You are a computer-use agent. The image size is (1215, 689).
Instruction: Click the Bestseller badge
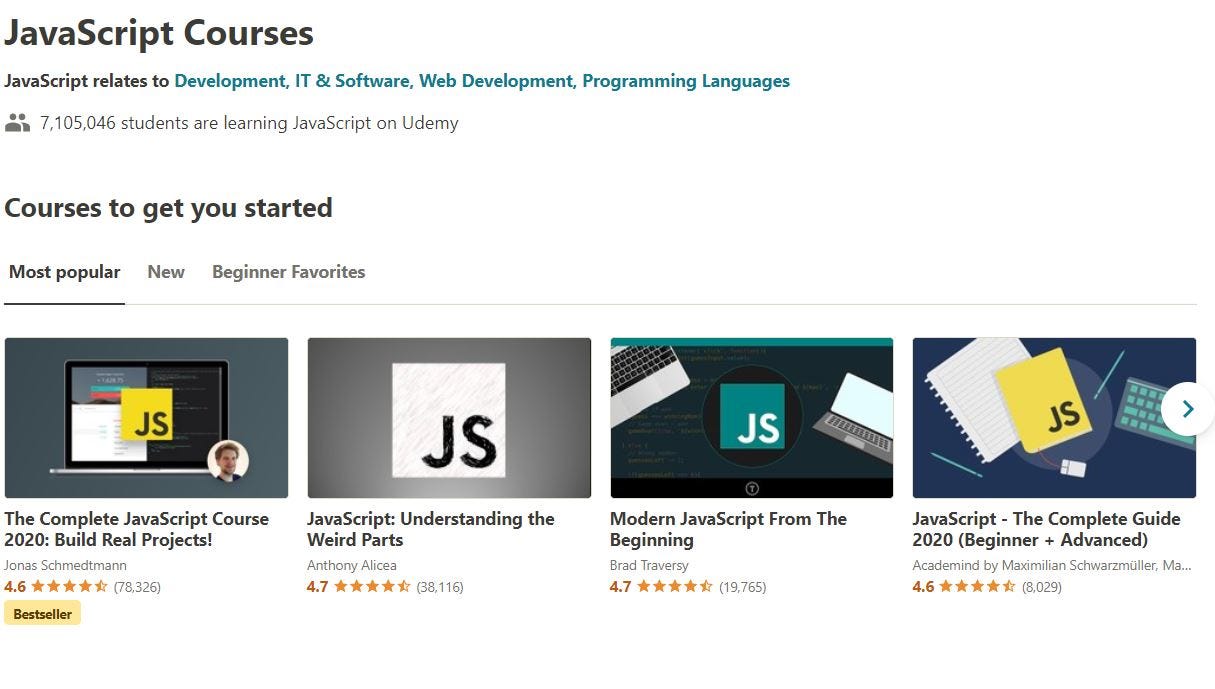pyautogui.click(x=42, y=614)
